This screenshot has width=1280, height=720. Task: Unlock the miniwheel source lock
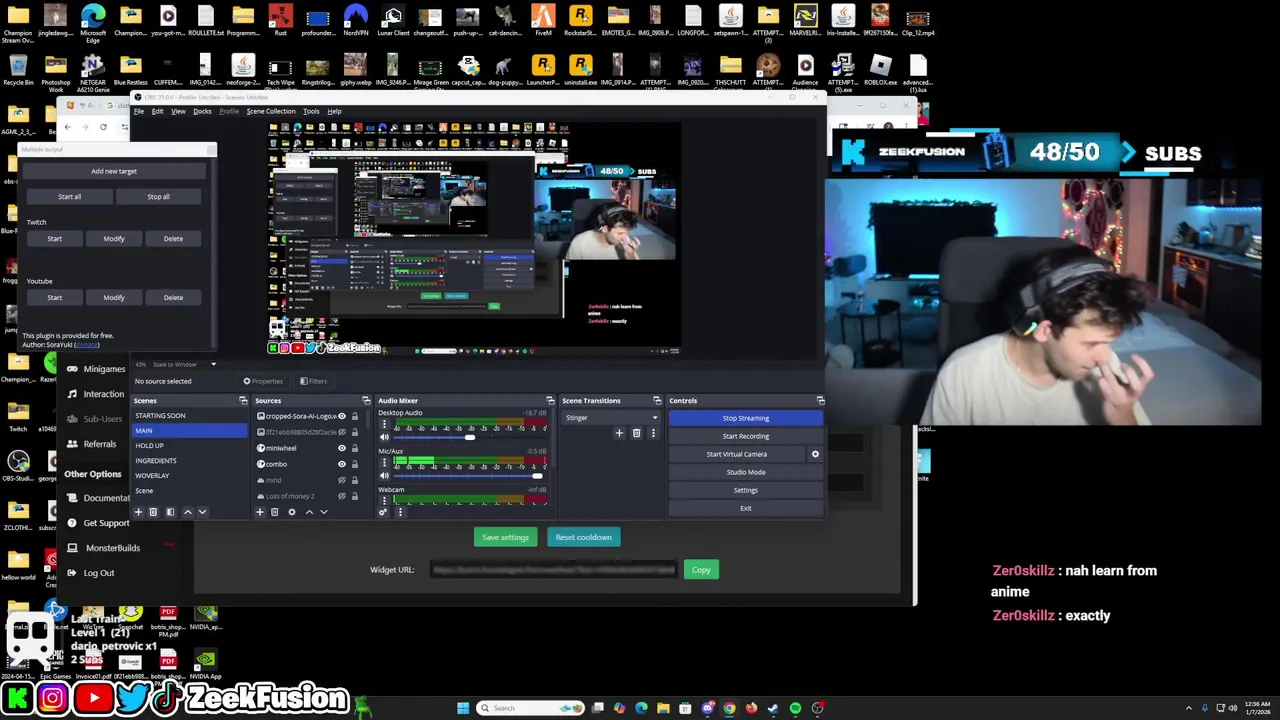point(354,448)
